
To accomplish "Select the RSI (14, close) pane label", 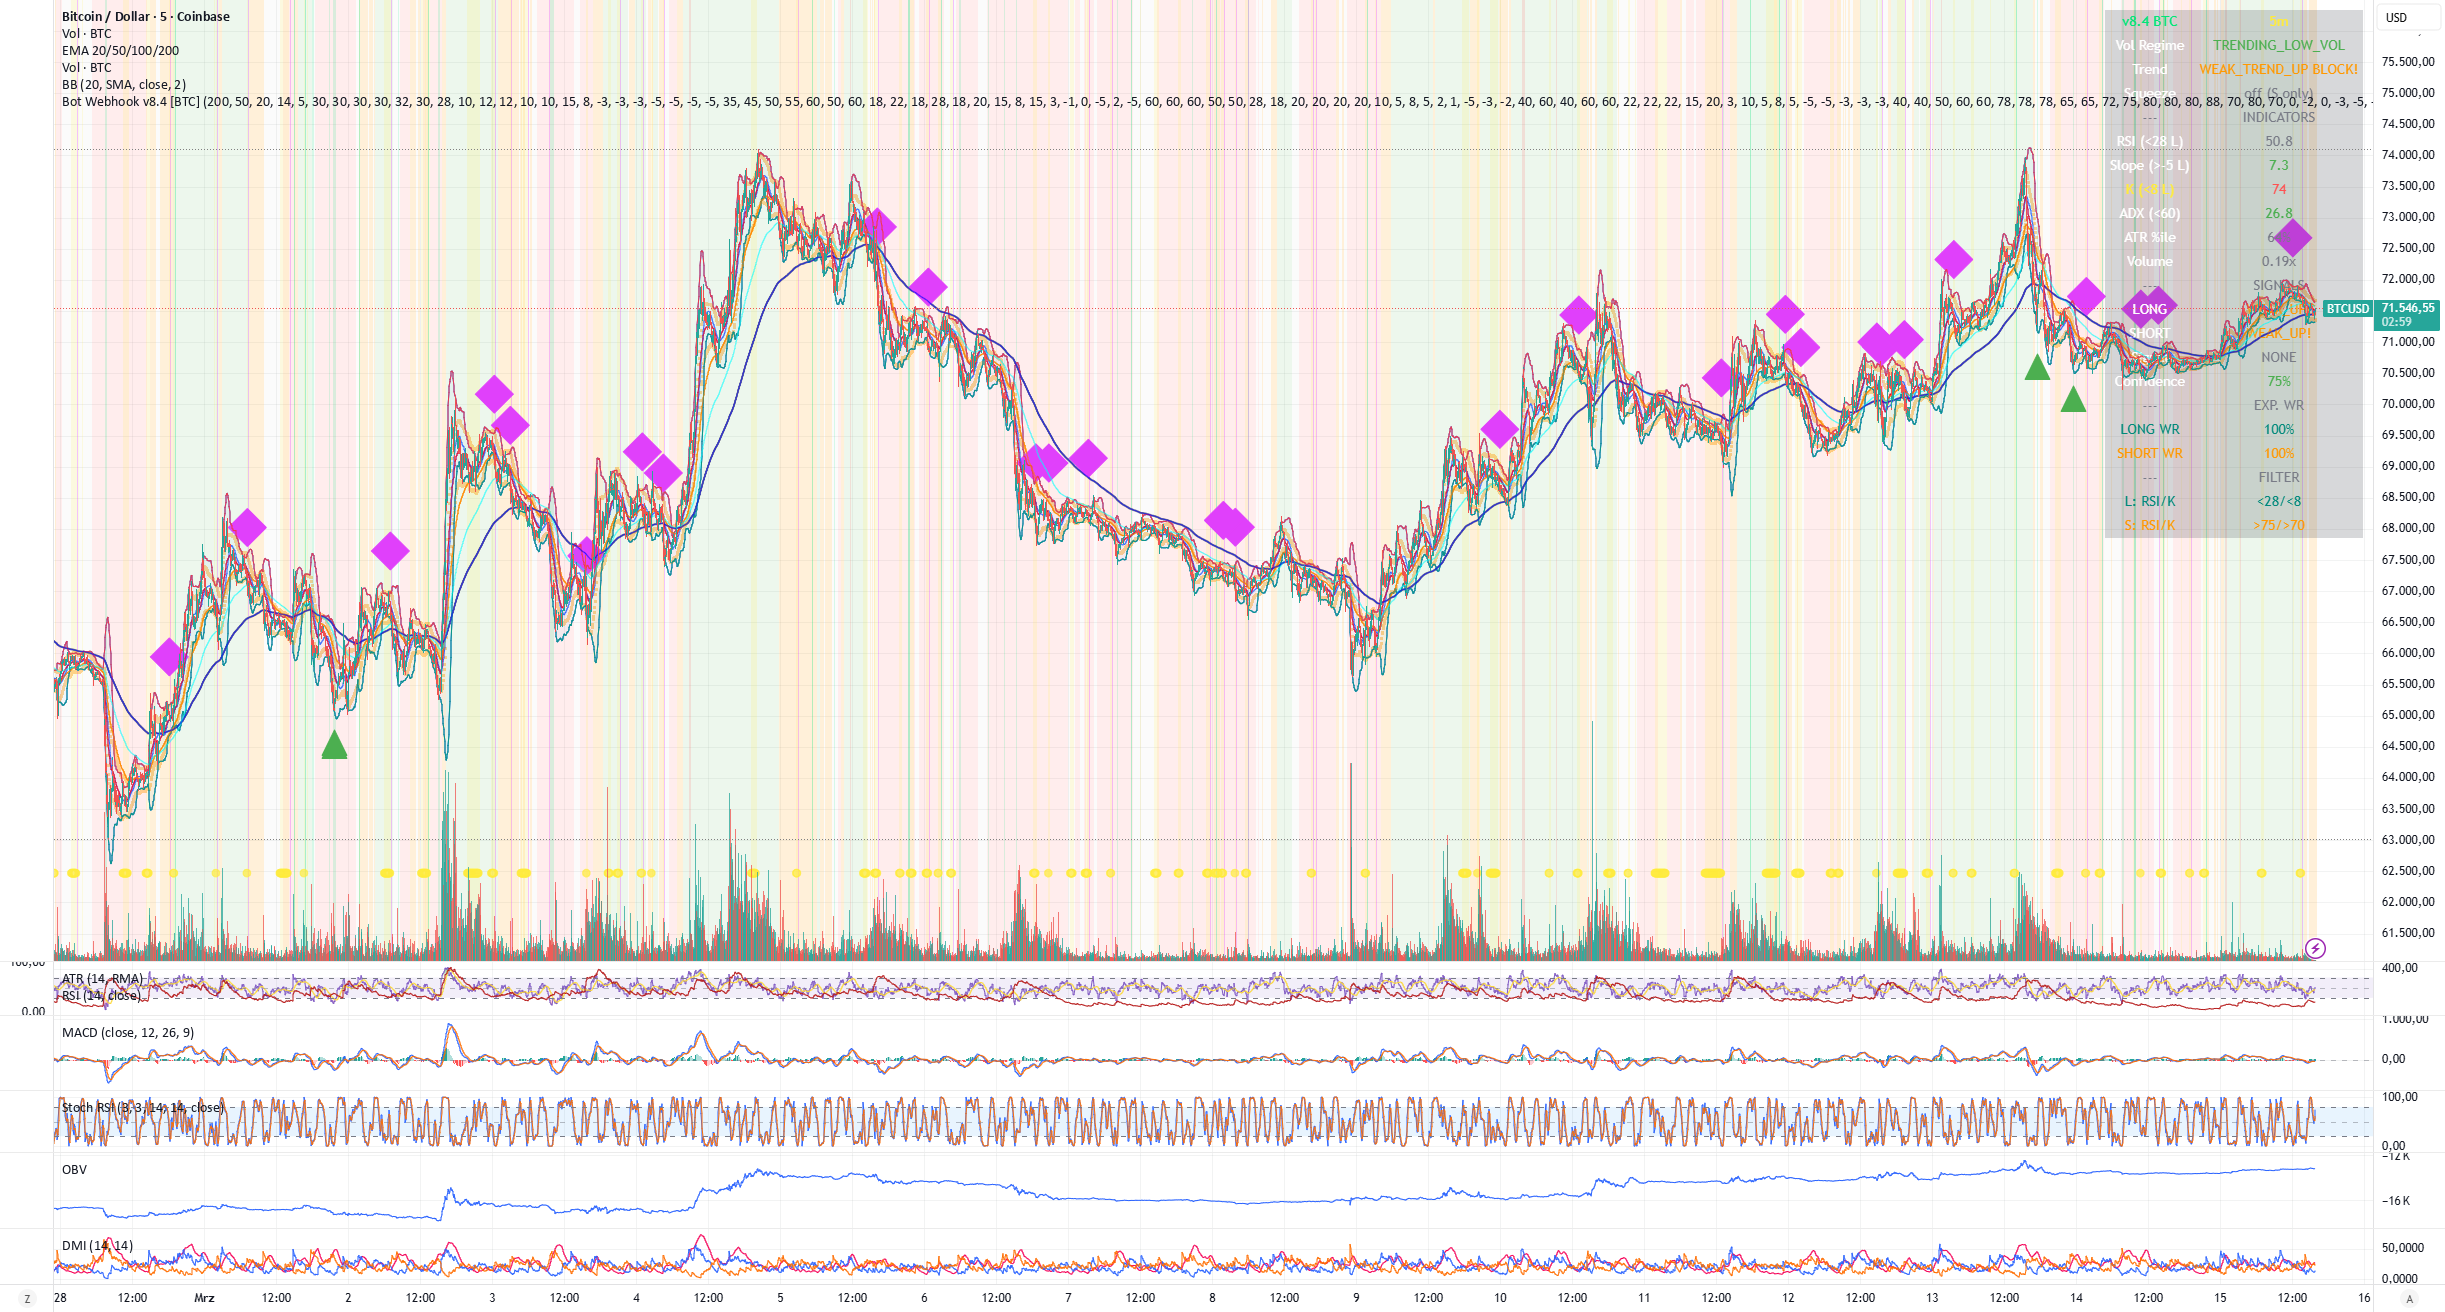I will (100, 995).
